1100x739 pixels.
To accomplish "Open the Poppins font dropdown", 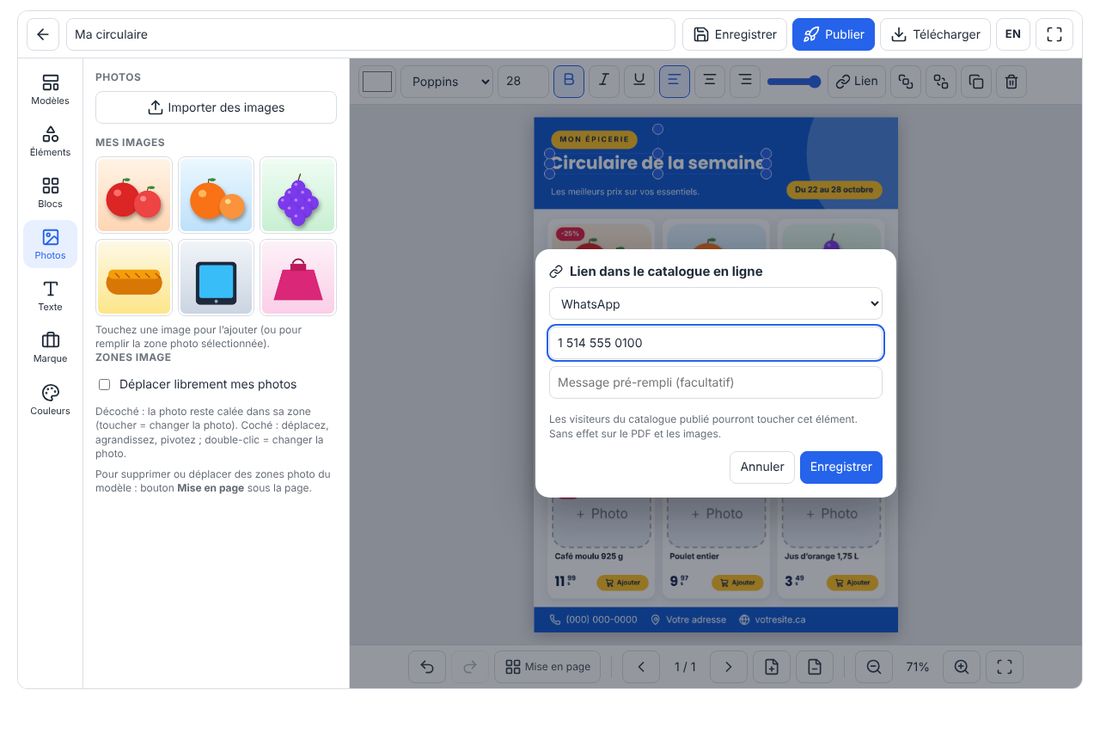I will tap(447, 81).
